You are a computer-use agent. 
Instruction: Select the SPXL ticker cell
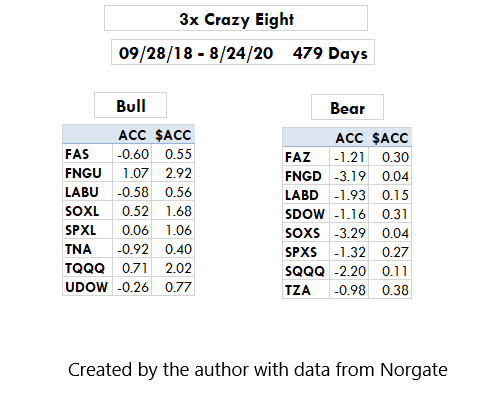click(87, 229)
